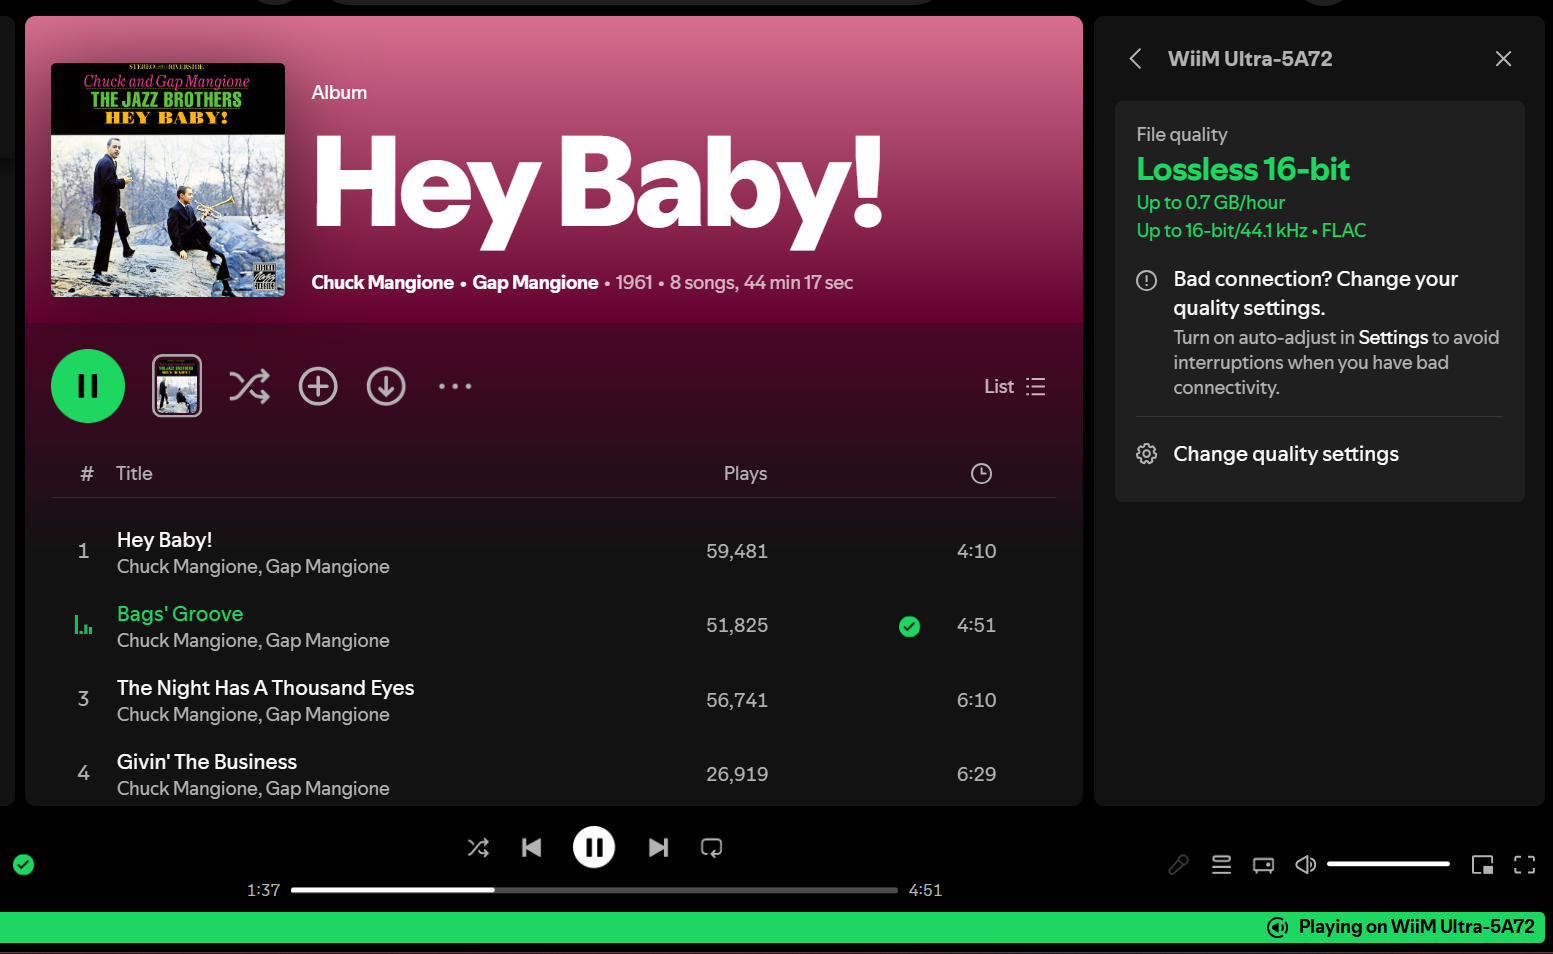Click the Up to 0.7 GB/hour text

pyautogui.click(x=1210, y=203)
